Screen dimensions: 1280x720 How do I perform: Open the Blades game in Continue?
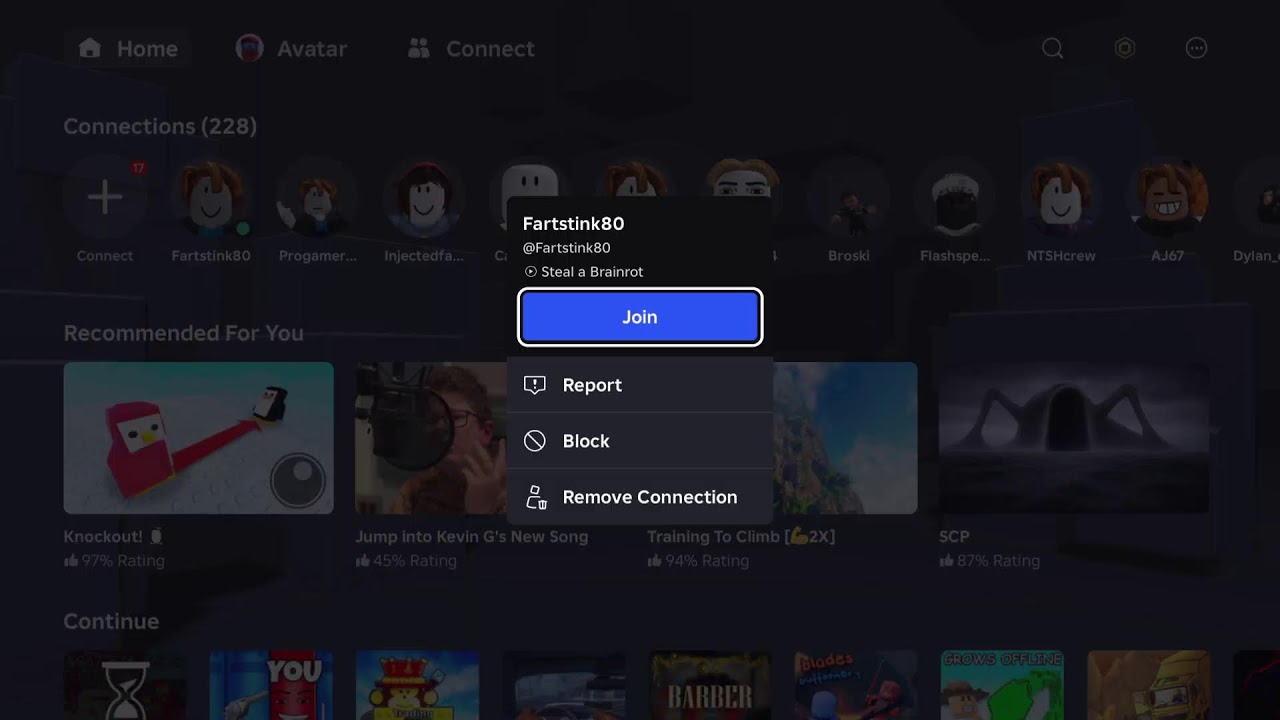pyautogui.click(x=856, y=685)
